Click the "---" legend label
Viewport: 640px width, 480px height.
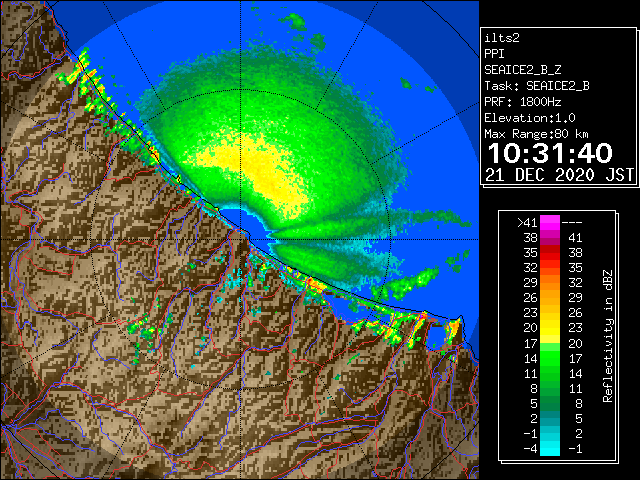(572, 223)
